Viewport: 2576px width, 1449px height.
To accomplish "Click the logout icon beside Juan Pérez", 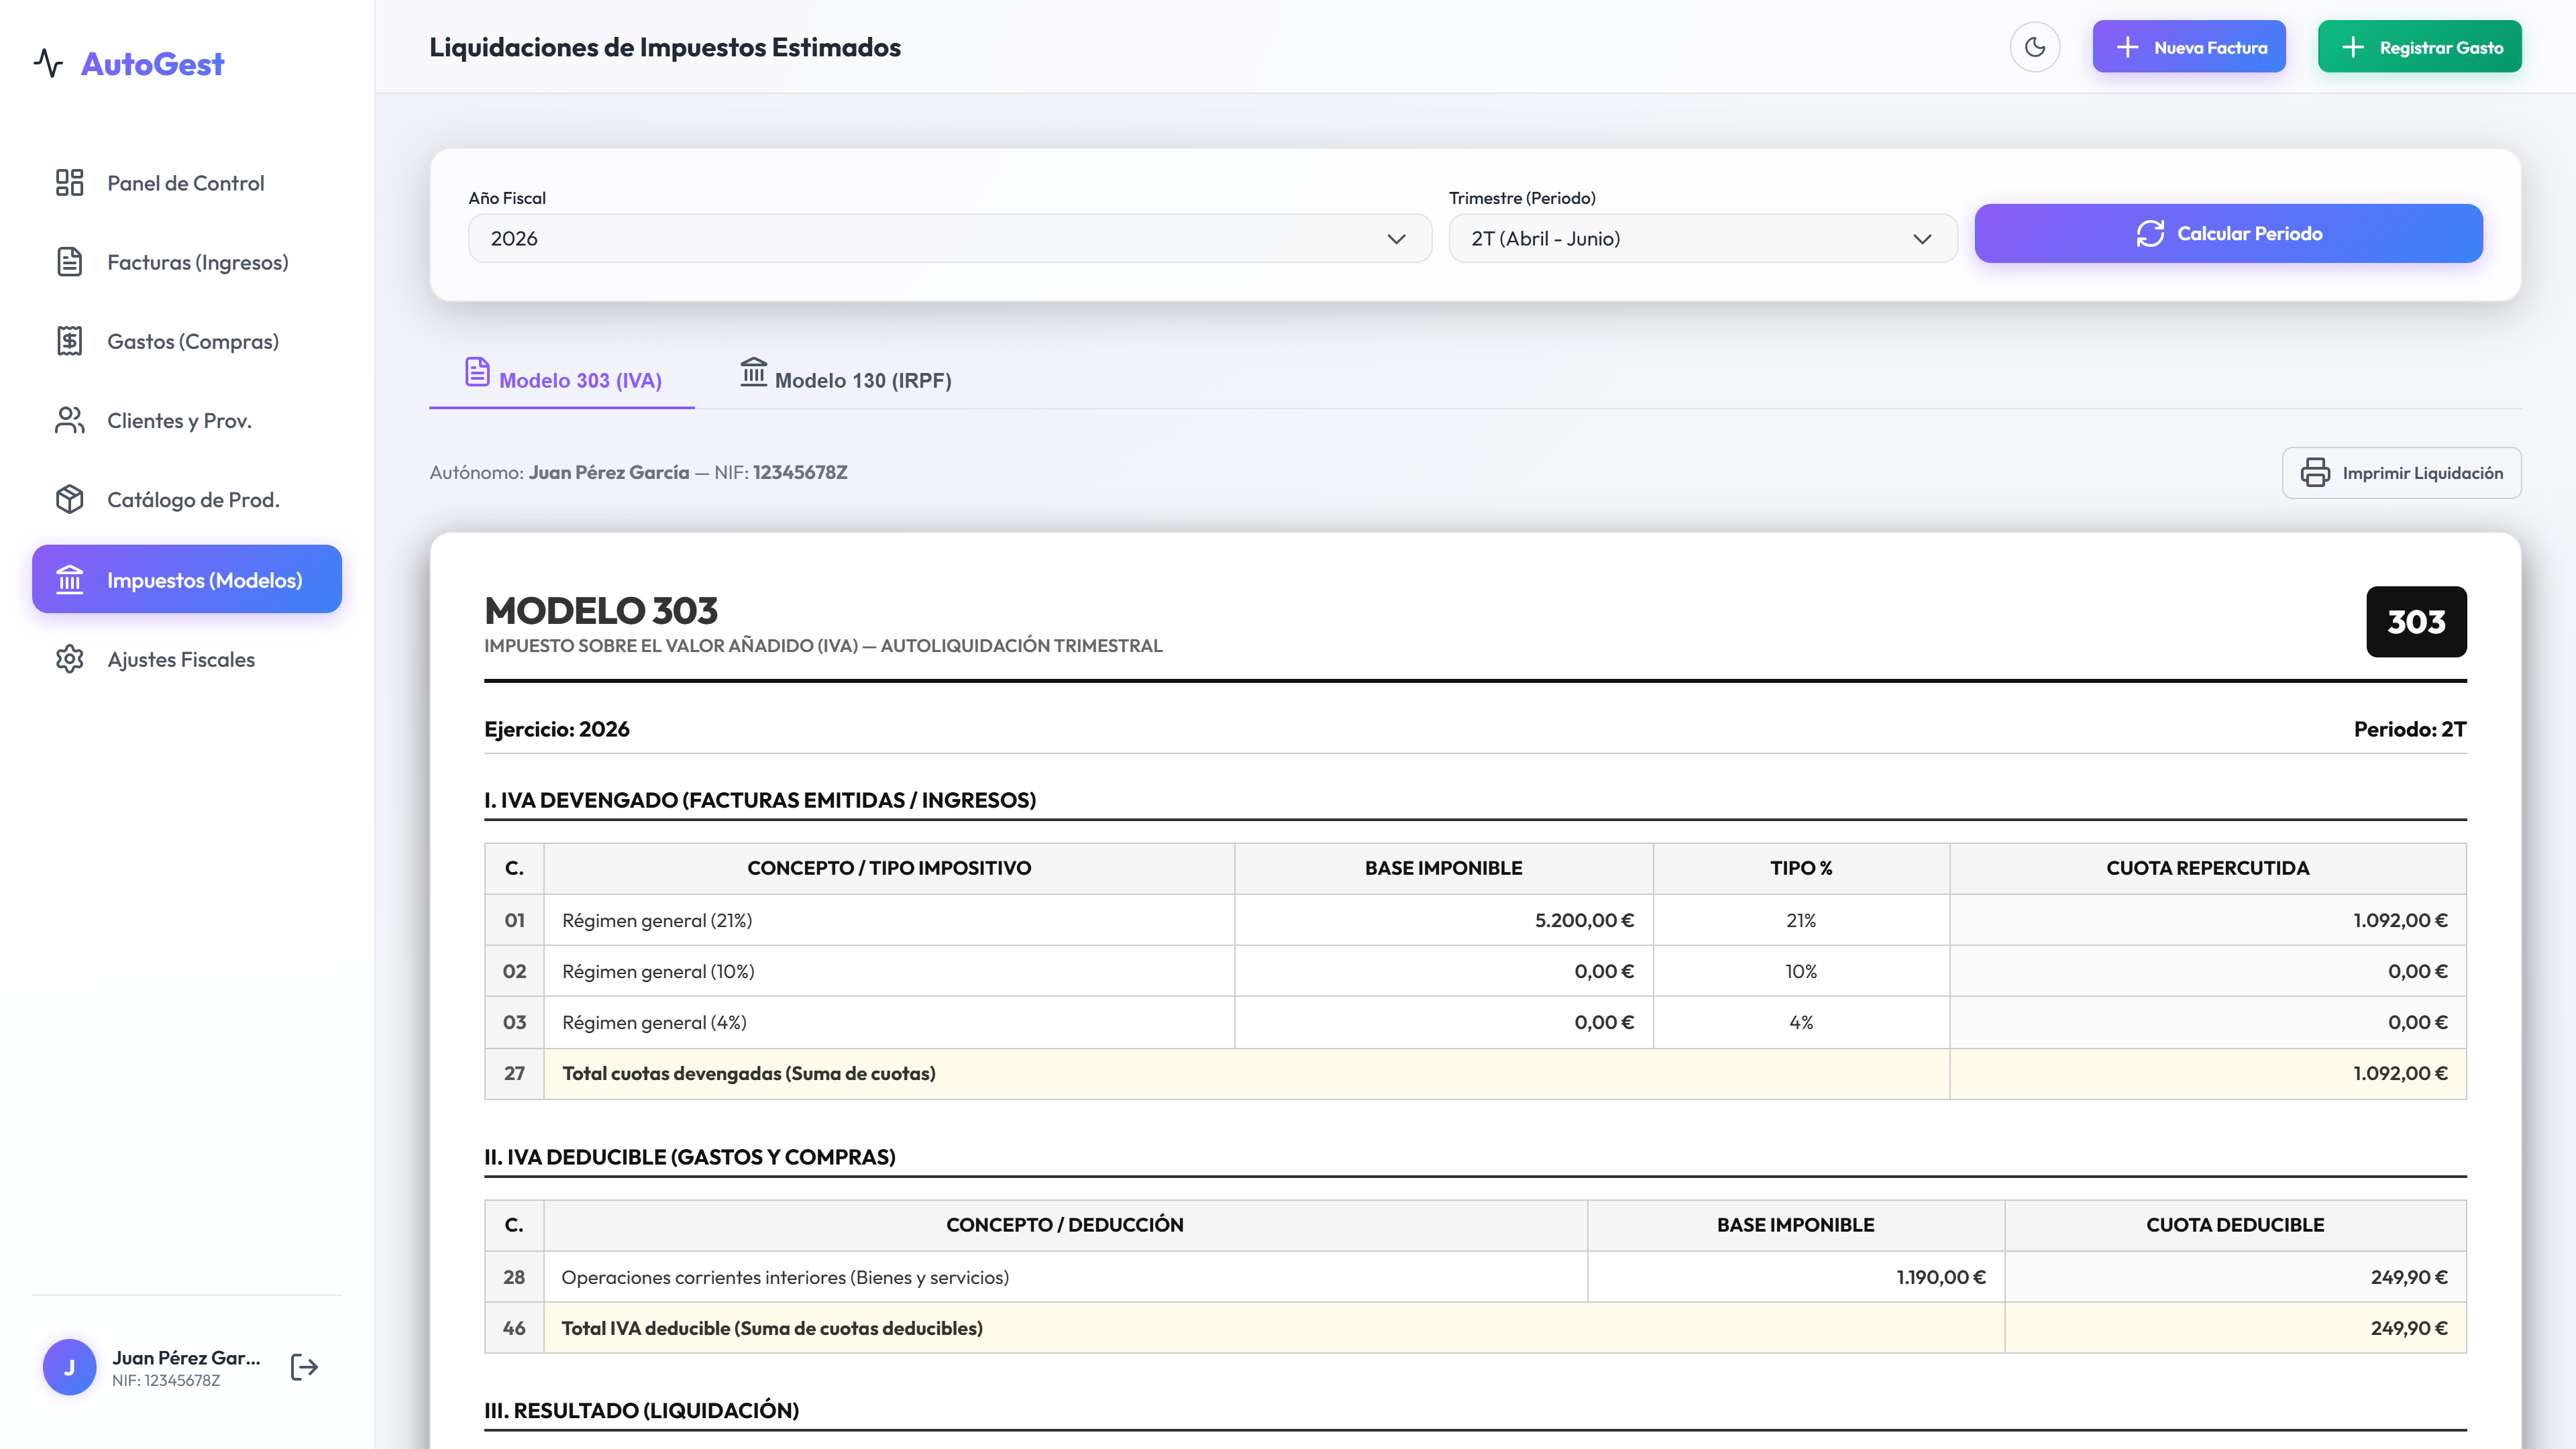I will (x=304, y=1367).
